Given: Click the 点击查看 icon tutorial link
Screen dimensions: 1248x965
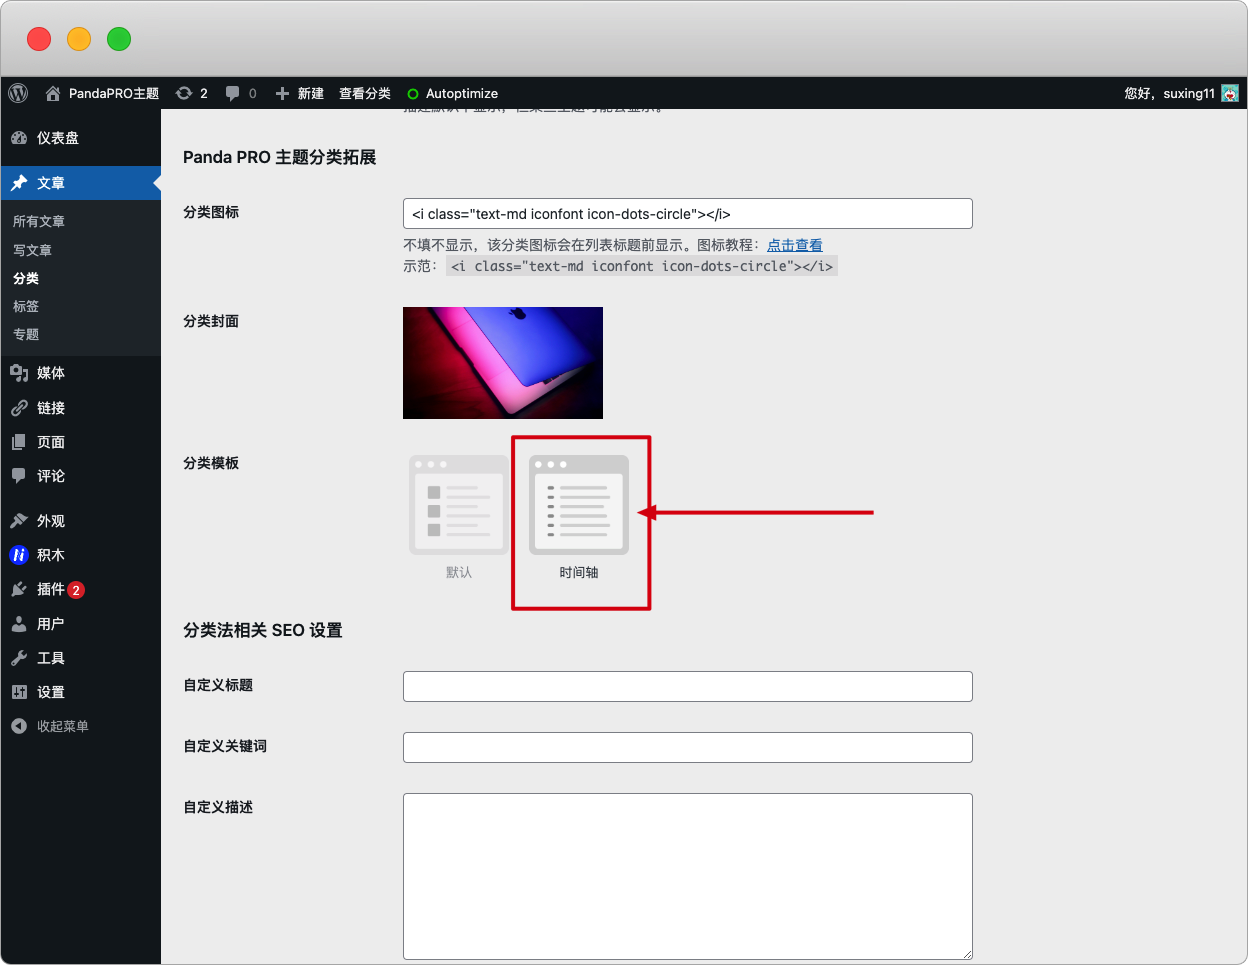Looking at the screenshot, I should pyautogui.click(x=795, y=245).
